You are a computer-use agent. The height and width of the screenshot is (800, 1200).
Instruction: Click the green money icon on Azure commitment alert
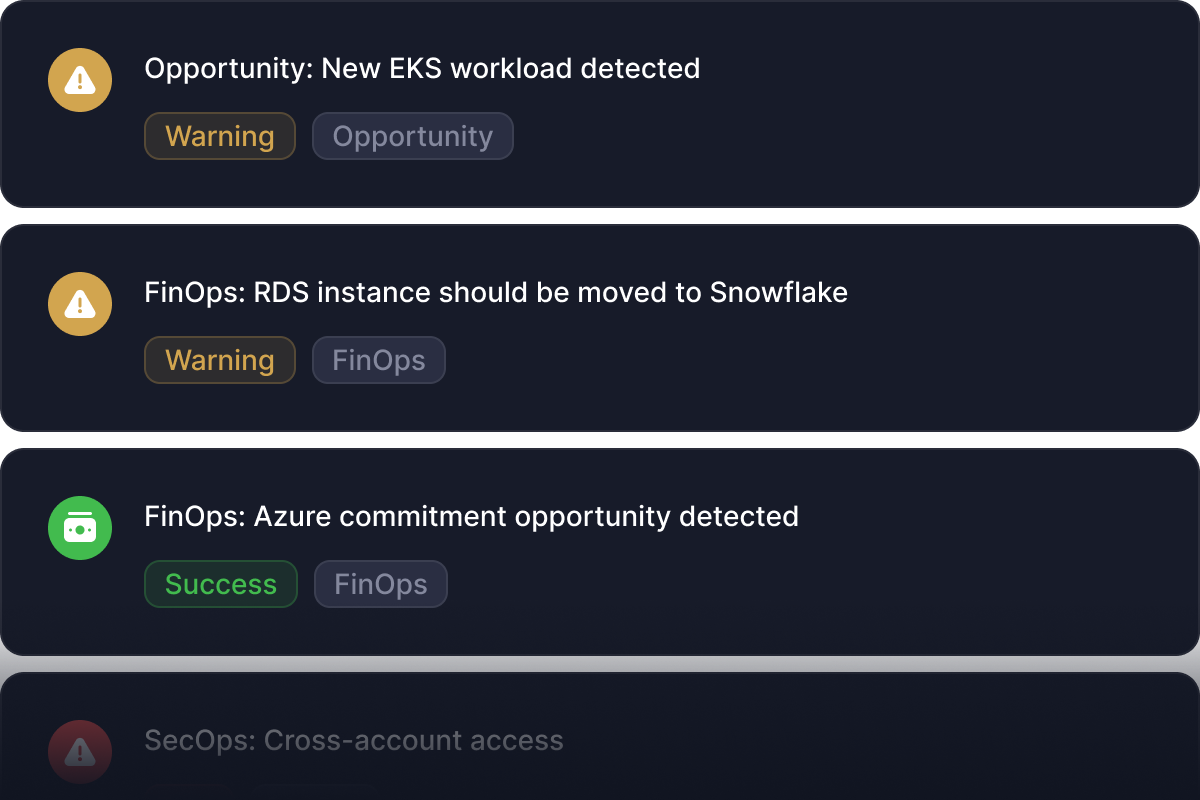(80, 528)
